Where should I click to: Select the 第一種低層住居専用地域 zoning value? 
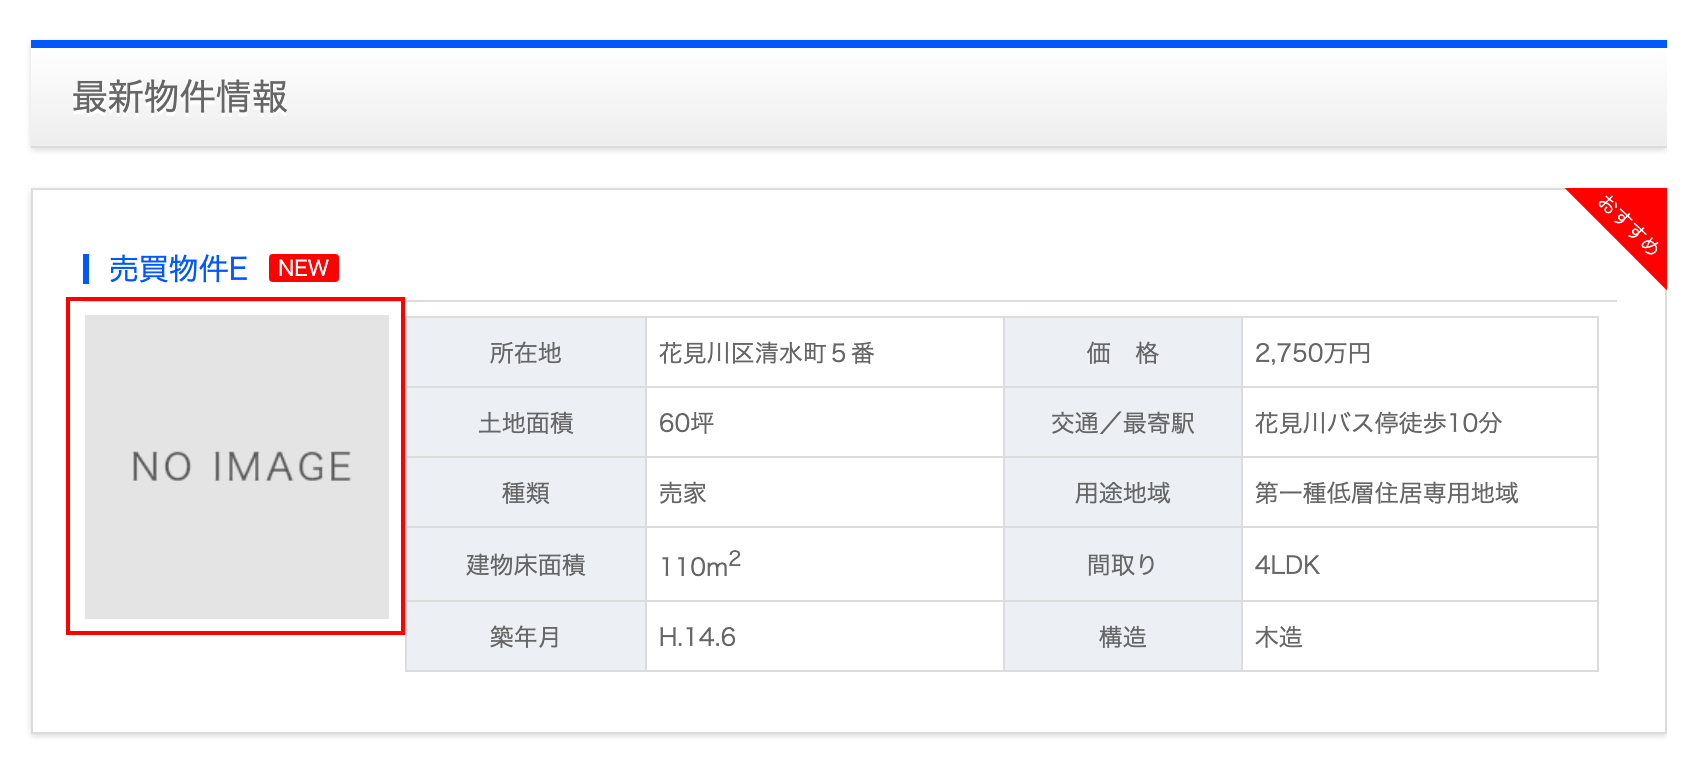pos(1386,493)
